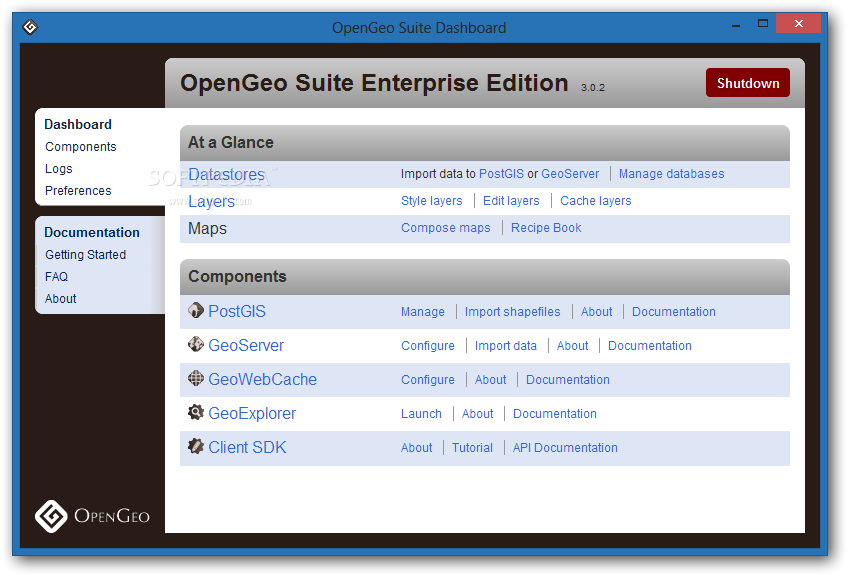Open API Documentation for Client SDK
Viewport: 848px width, 576px height.
565,448
